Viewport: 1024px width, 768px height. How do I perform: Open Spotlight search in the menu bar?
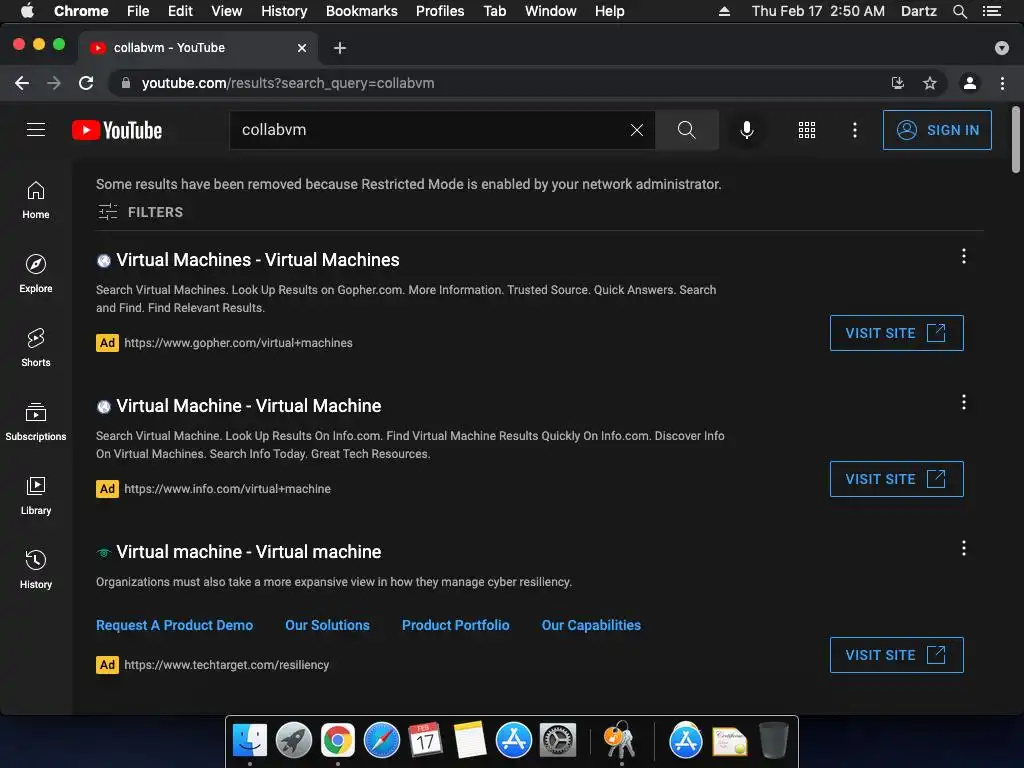[959, 11]
